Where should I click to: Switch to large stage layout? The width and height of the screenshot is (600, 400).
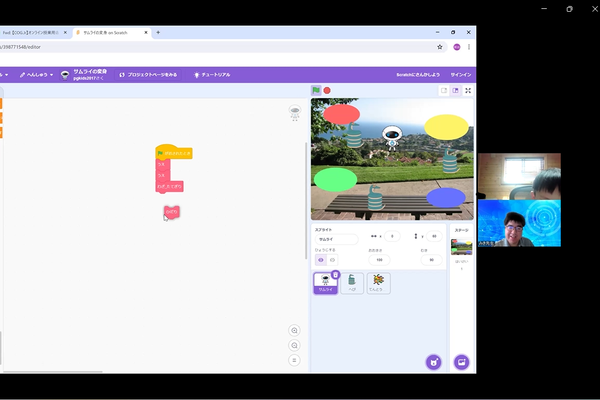[x=455, y=90]
